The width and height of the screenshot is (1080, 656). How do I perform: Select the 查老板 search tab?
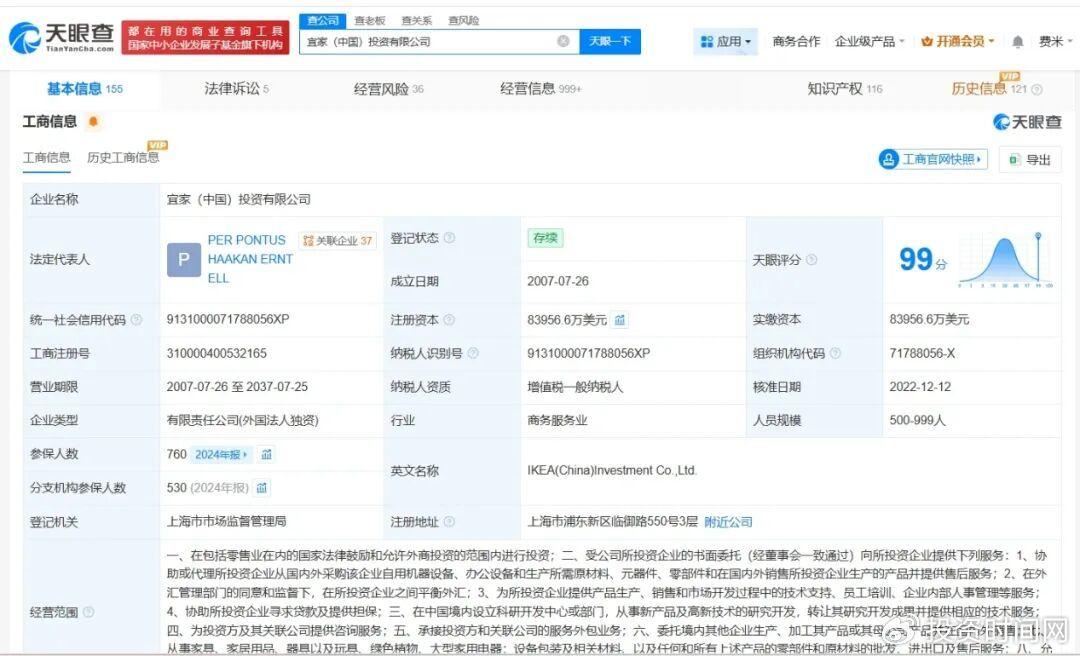coord(370,21)
